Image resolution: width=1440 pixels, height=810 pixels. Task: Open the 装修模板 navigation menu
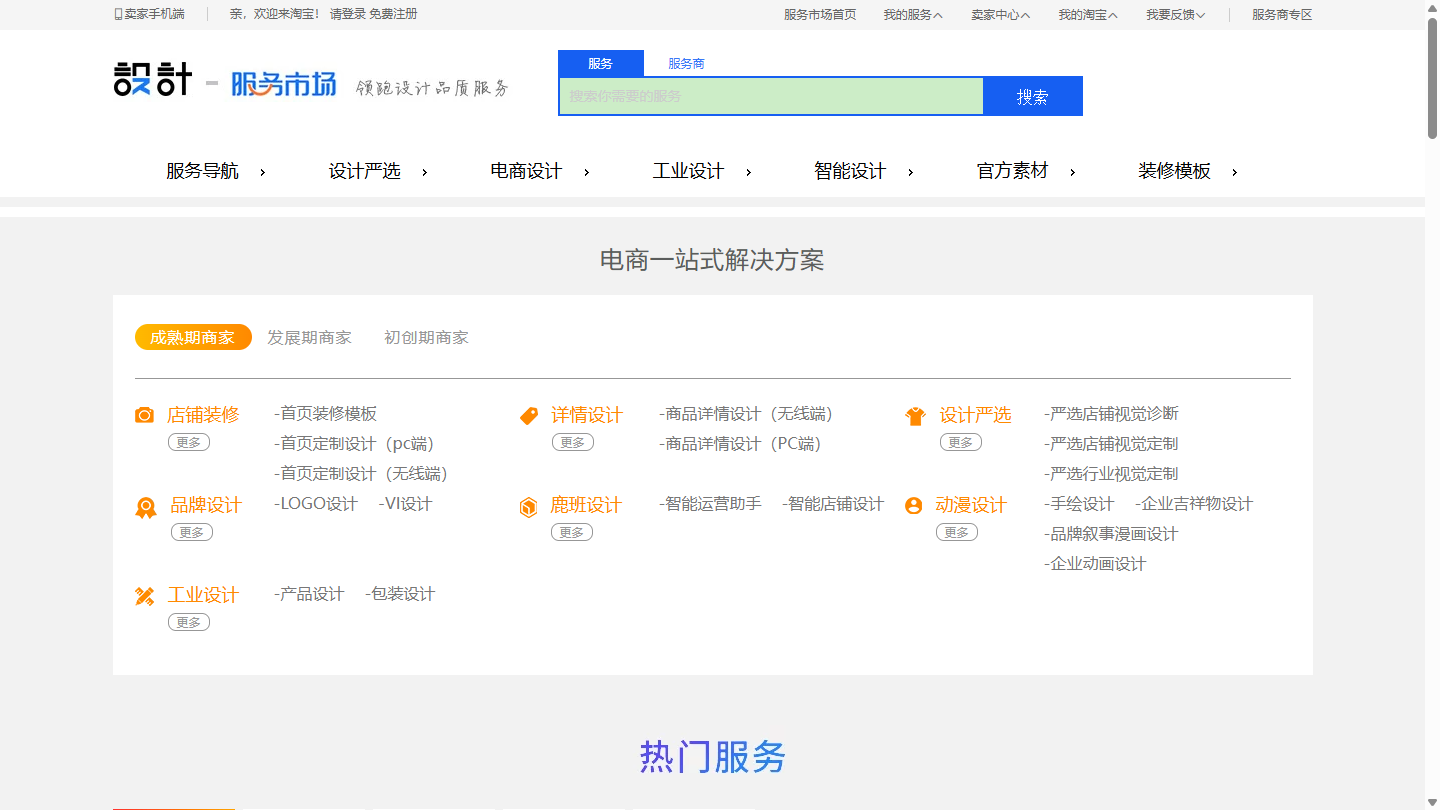(1188, 171)
